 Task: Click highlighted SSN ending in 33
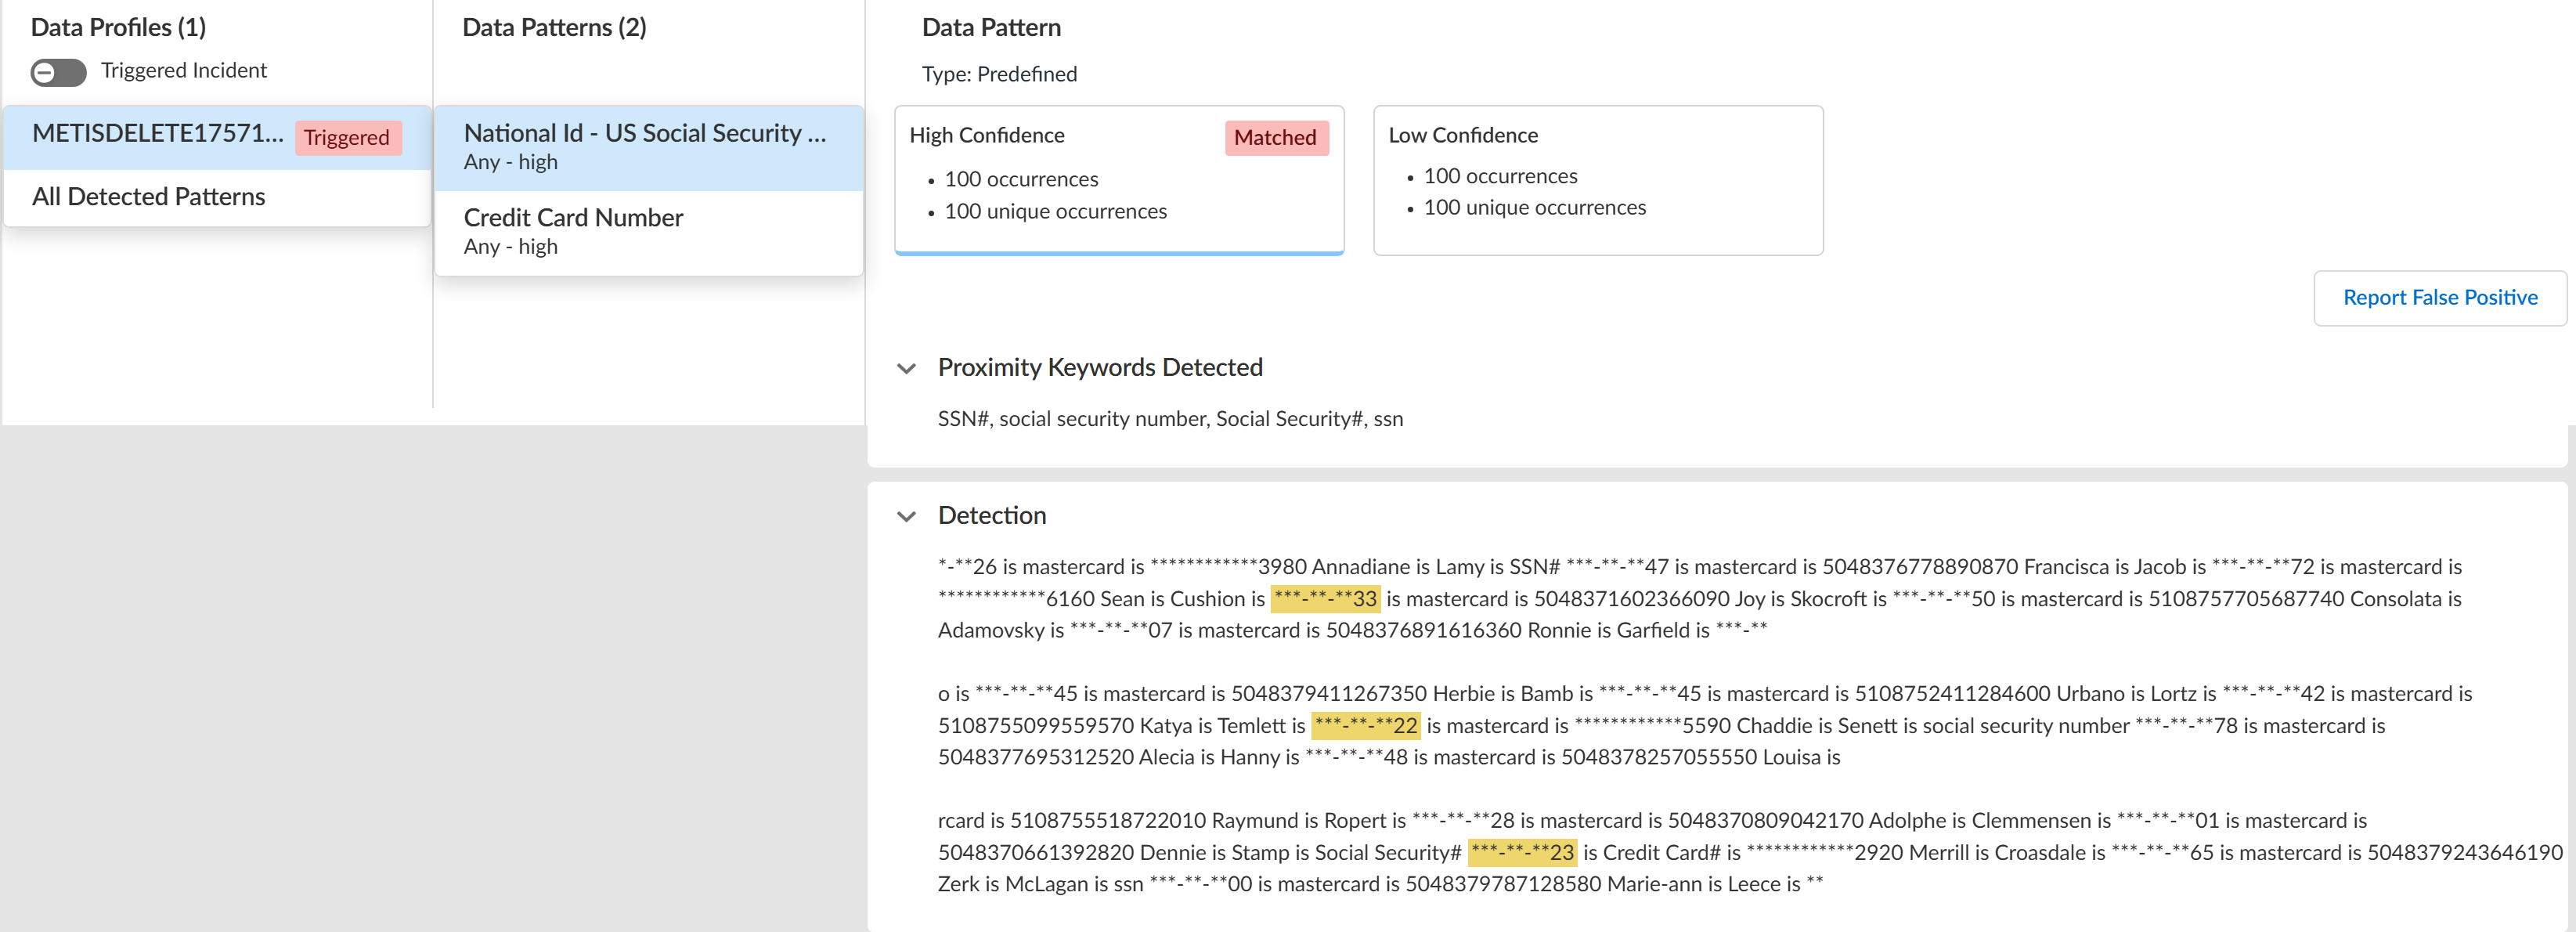pos(1325,599)
